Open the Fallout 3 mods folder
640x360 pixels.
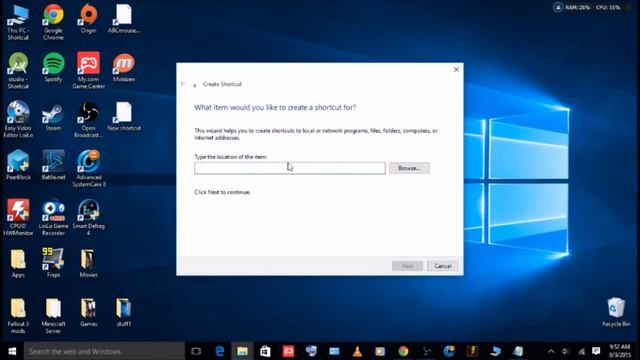[18, 316]
